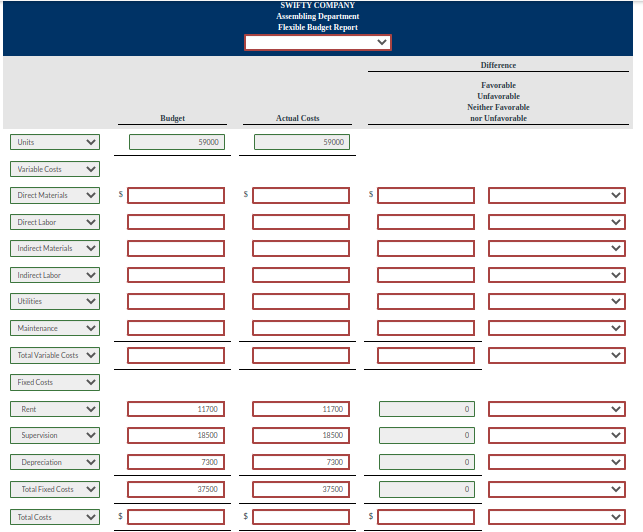Open the Supervision label dropdown
The image size is (643, 532).
(55, 435)
